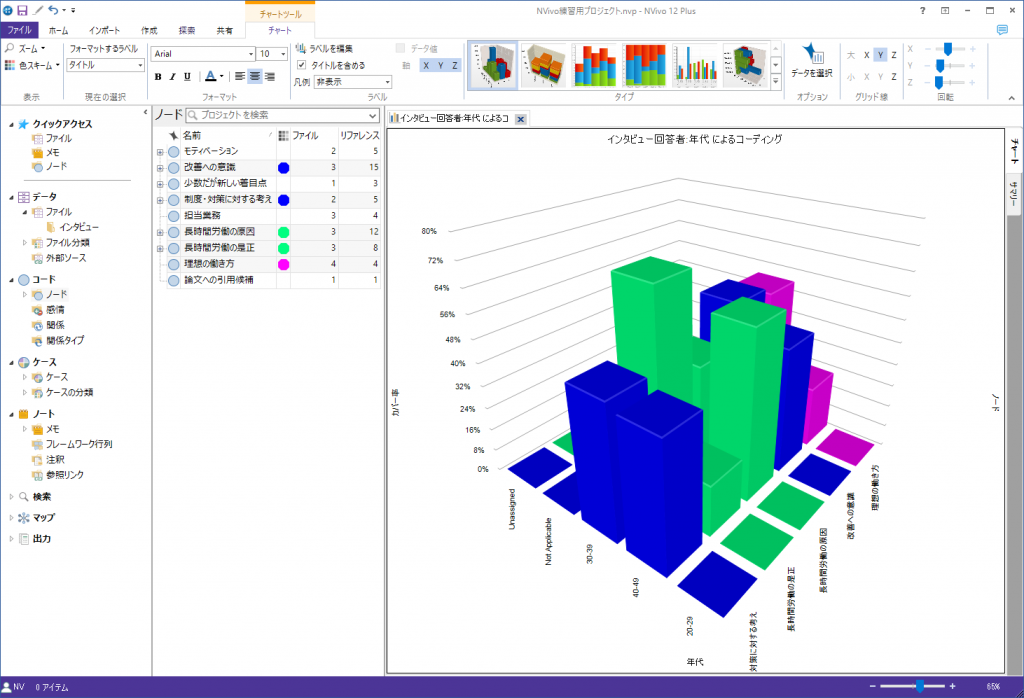
Task: Choose the stacked column chart type
Action: click(594, 65)
